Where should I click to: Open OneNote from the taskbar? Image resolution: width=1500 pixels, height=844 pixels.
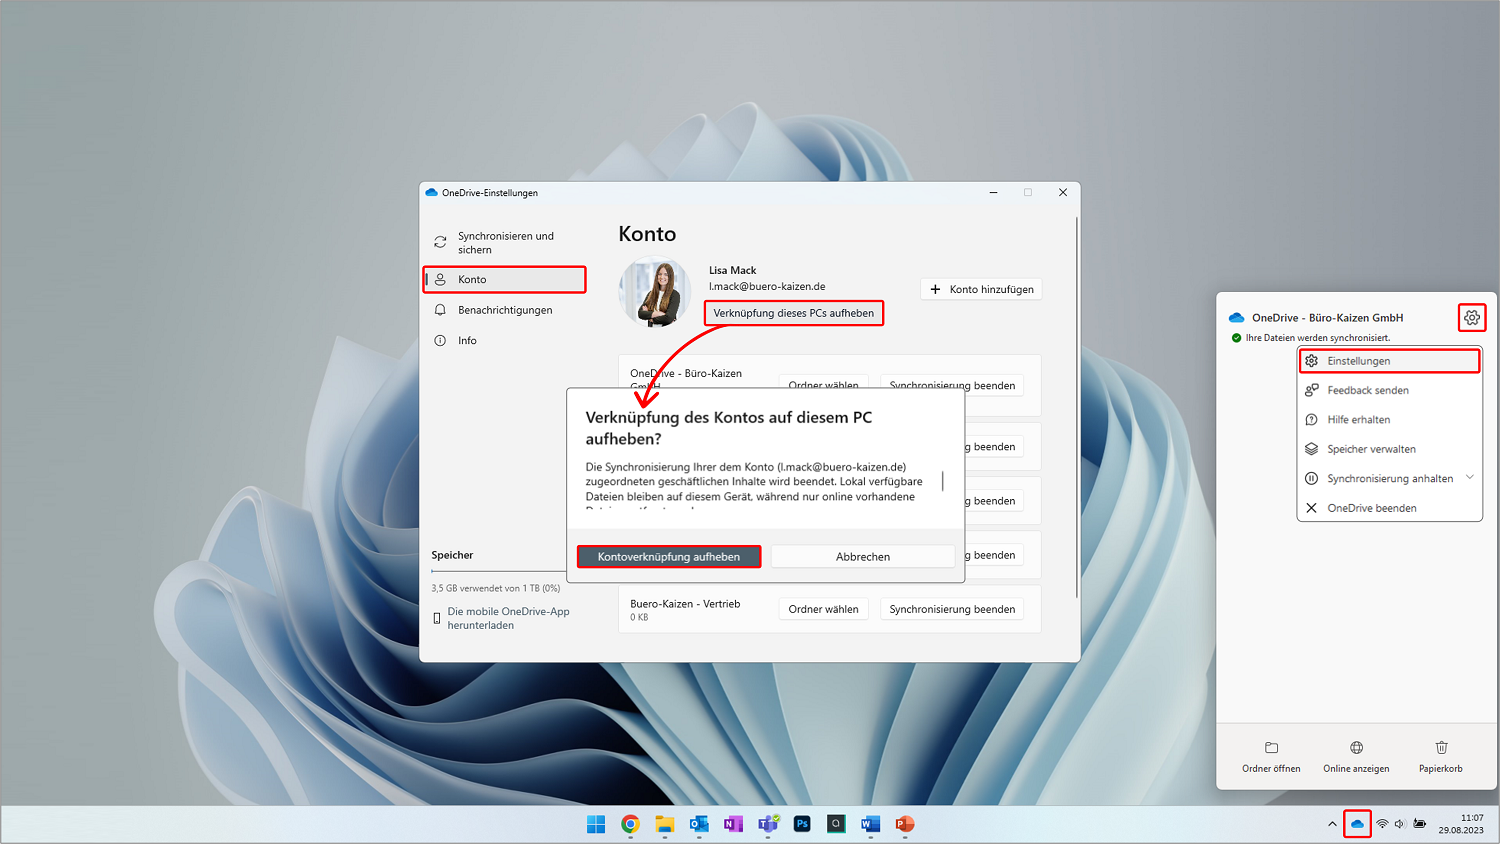coord(733,824)
